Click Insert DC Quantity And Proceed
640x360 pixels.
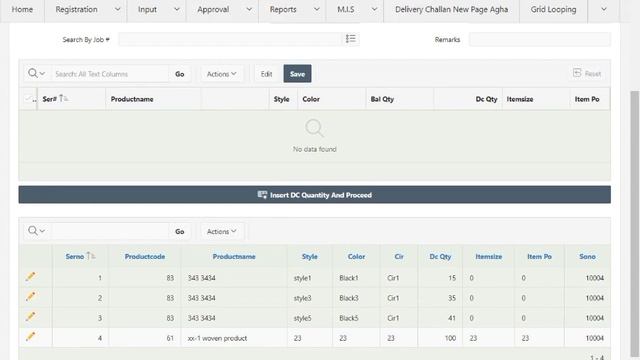click(x=315, y=195)
